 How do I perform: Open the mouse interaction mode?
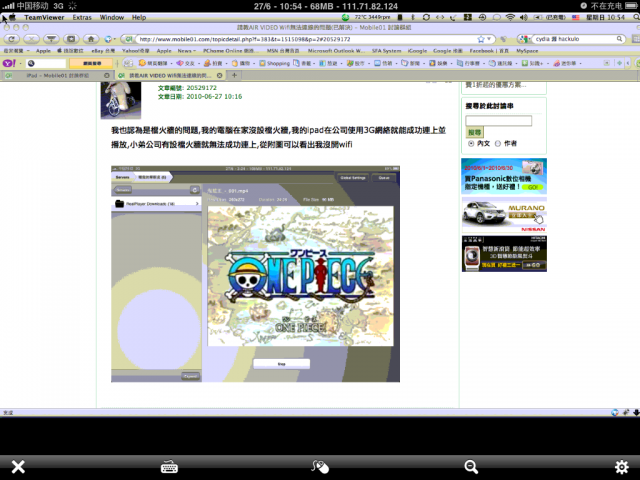click(x=320, y=467)
